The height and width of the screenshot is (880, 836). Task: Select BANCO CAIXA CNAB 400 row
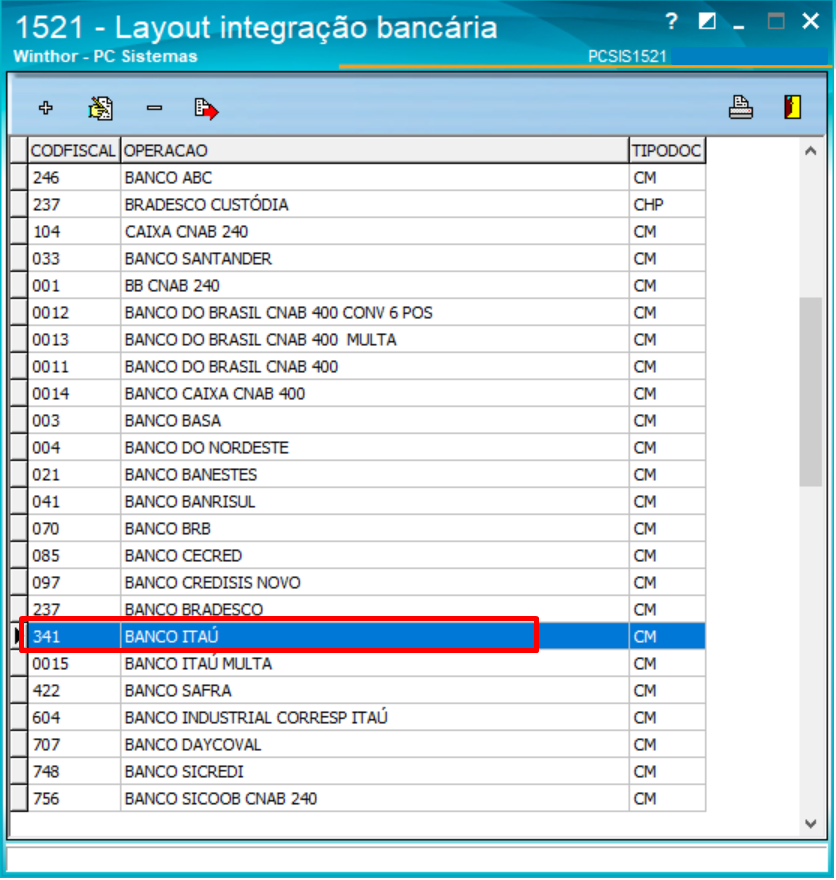click(357, 393)
